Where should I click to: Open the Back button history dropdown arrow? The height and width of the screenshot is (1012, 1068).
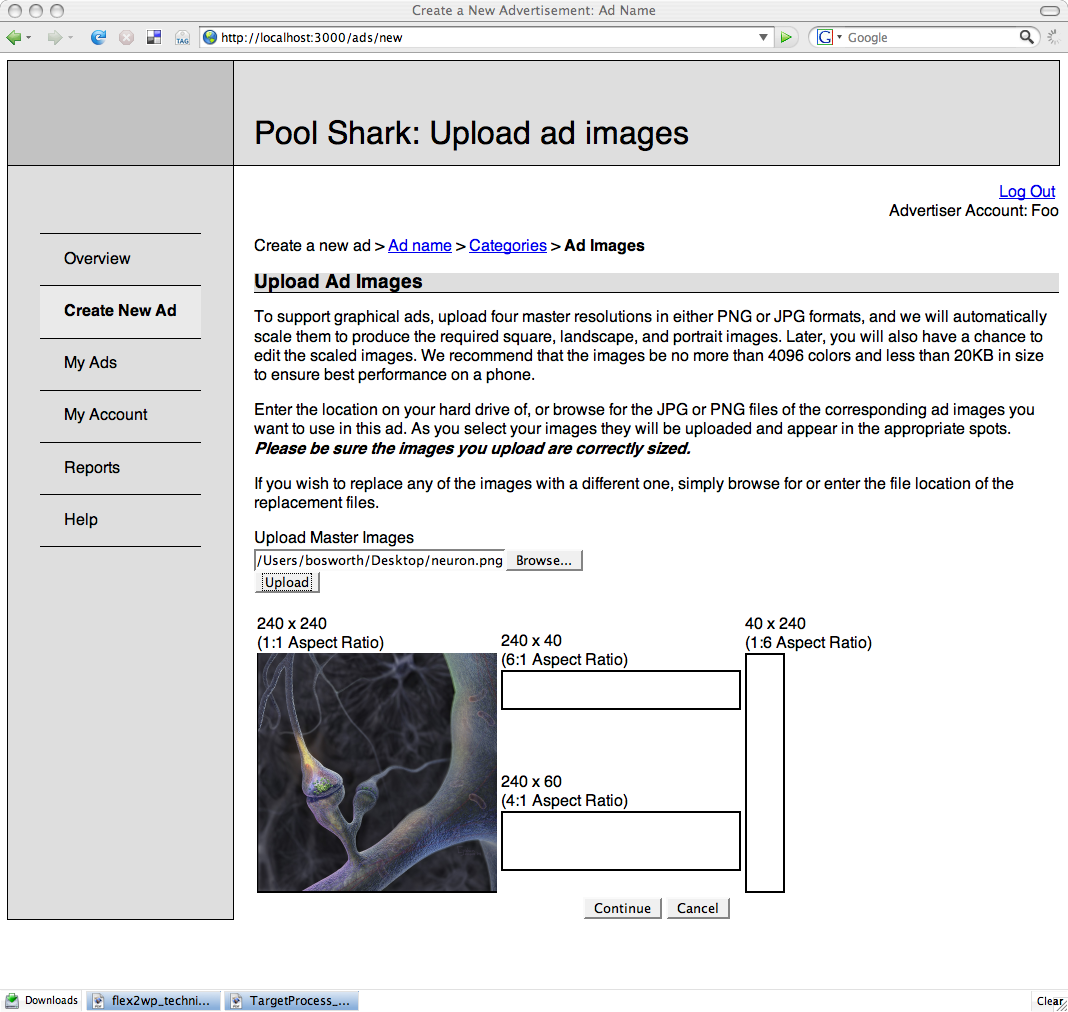pyautogui.click(x=29, y=37)
